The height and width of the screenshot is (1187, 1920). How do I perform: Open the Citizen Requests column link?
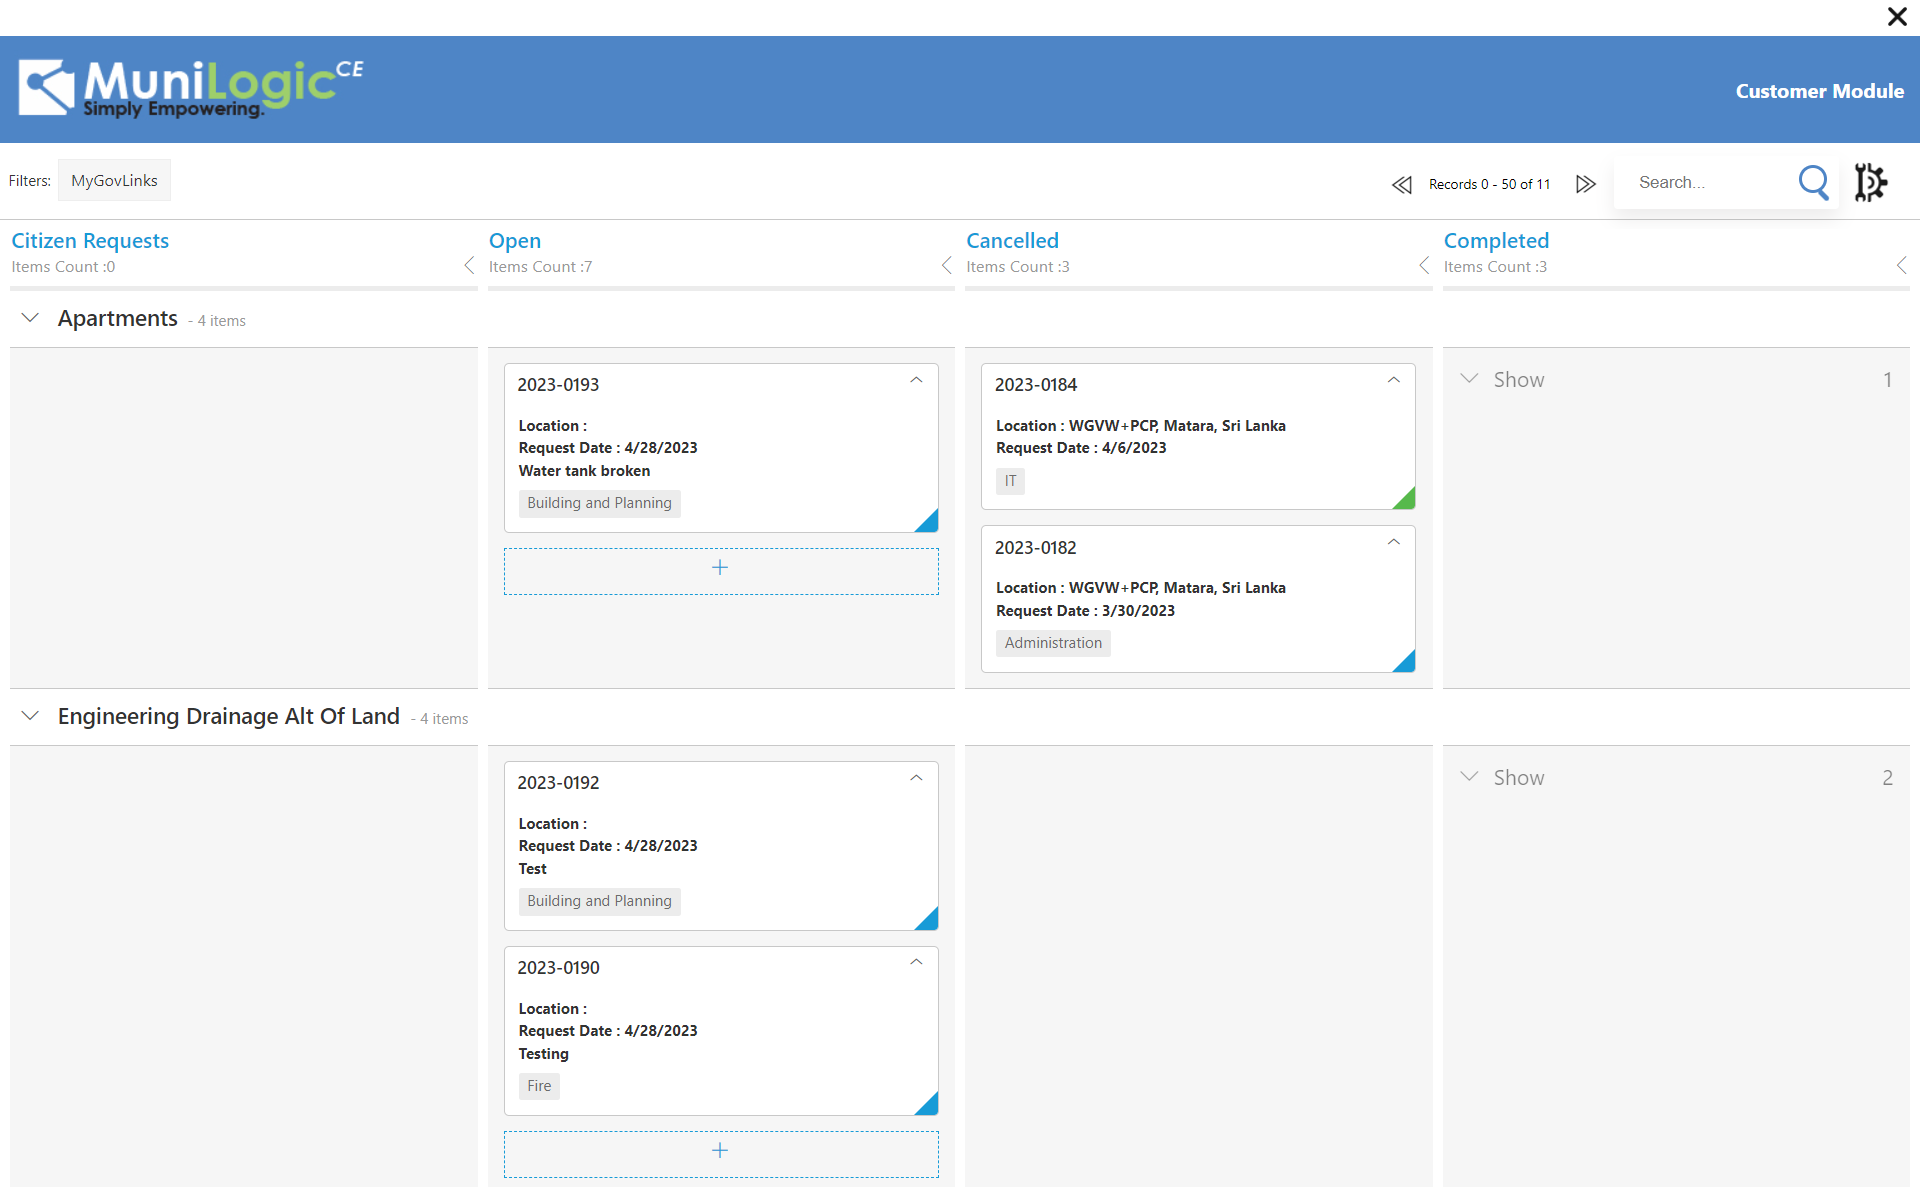coord(90,240)
